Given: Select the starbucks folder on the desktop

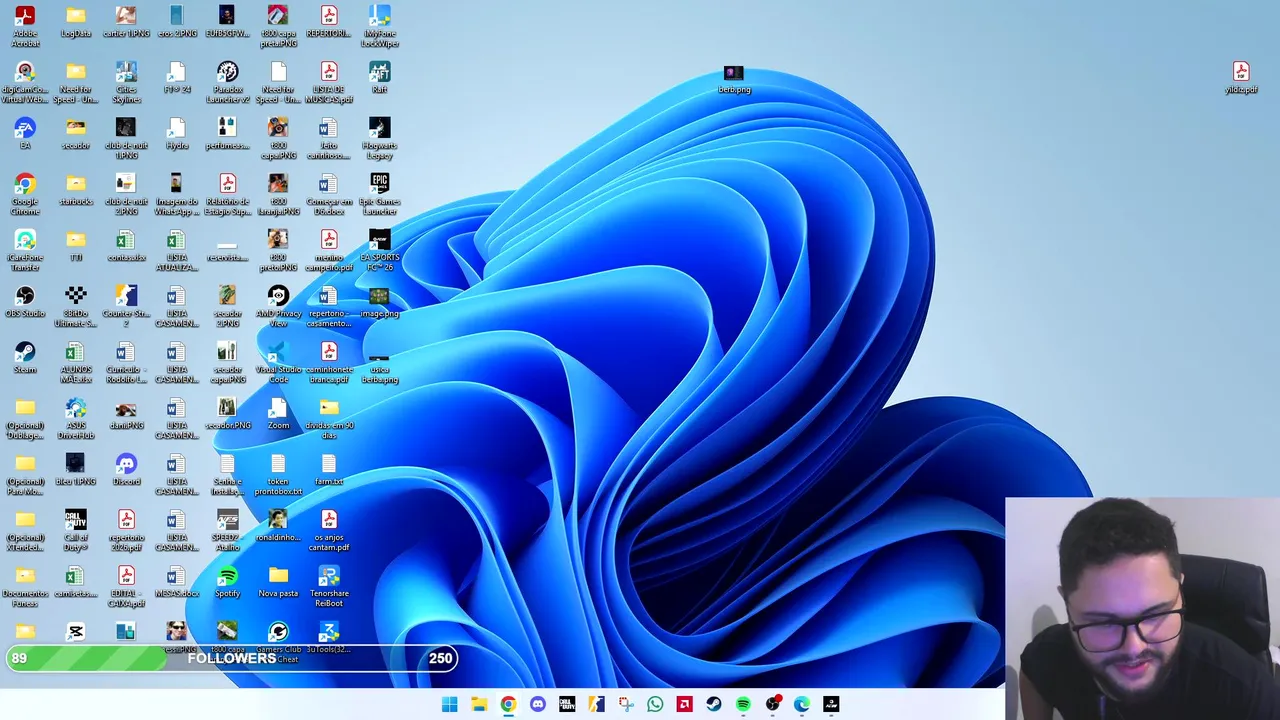Looking at the screenshot, I should click(x=76, y=190).
